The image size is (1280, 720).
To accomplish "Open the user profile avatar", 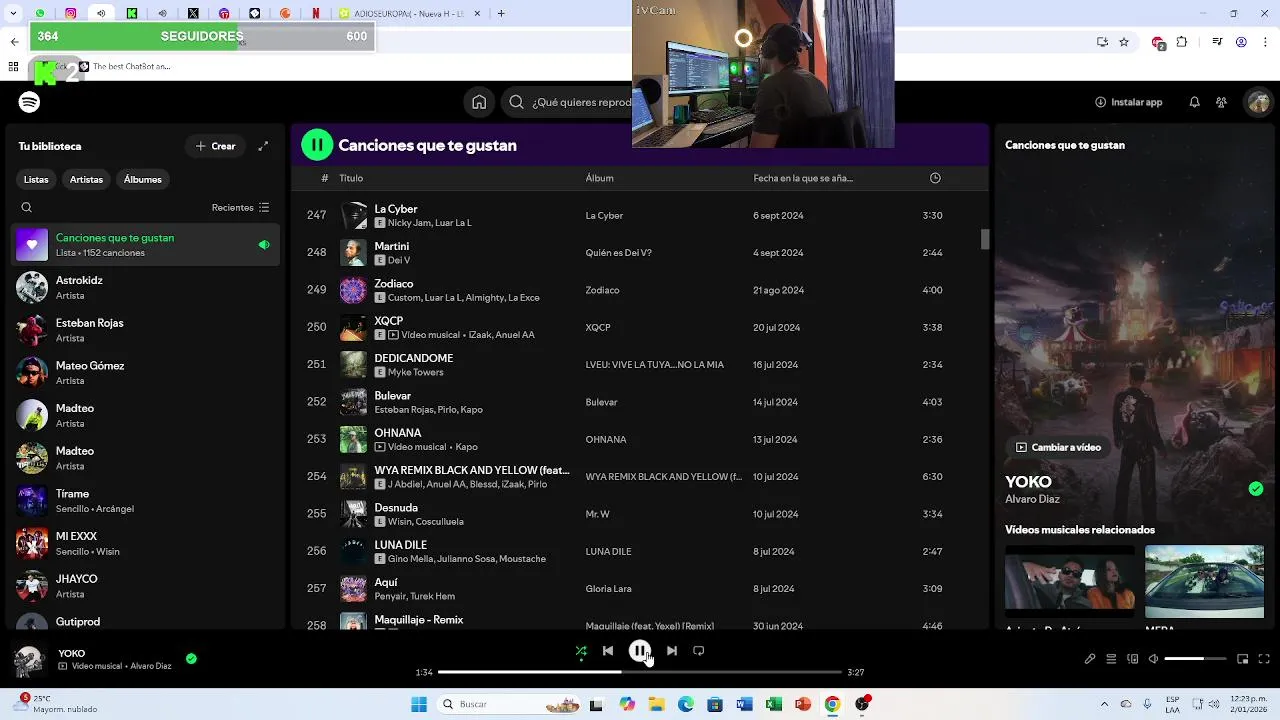I will click(x=1258, y=102).
